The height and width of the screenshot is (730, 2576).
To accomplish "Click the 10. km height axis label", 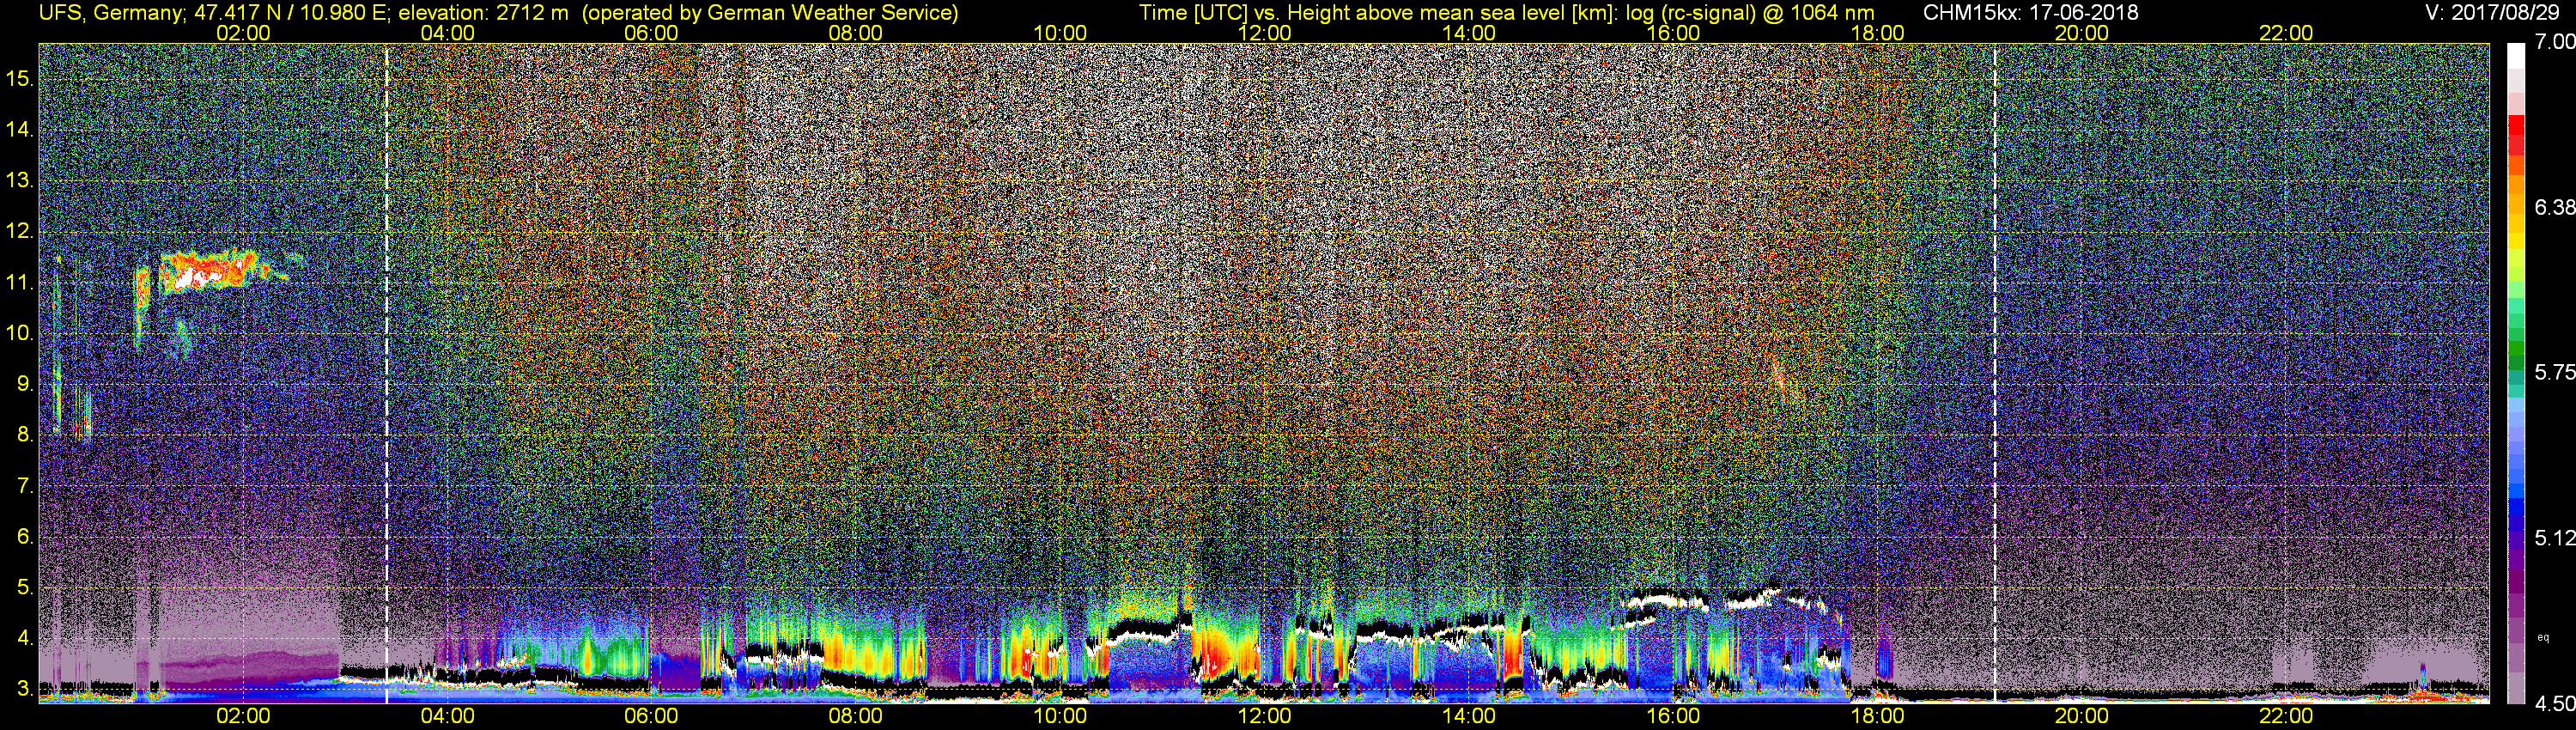I will (x=20, y=332).
